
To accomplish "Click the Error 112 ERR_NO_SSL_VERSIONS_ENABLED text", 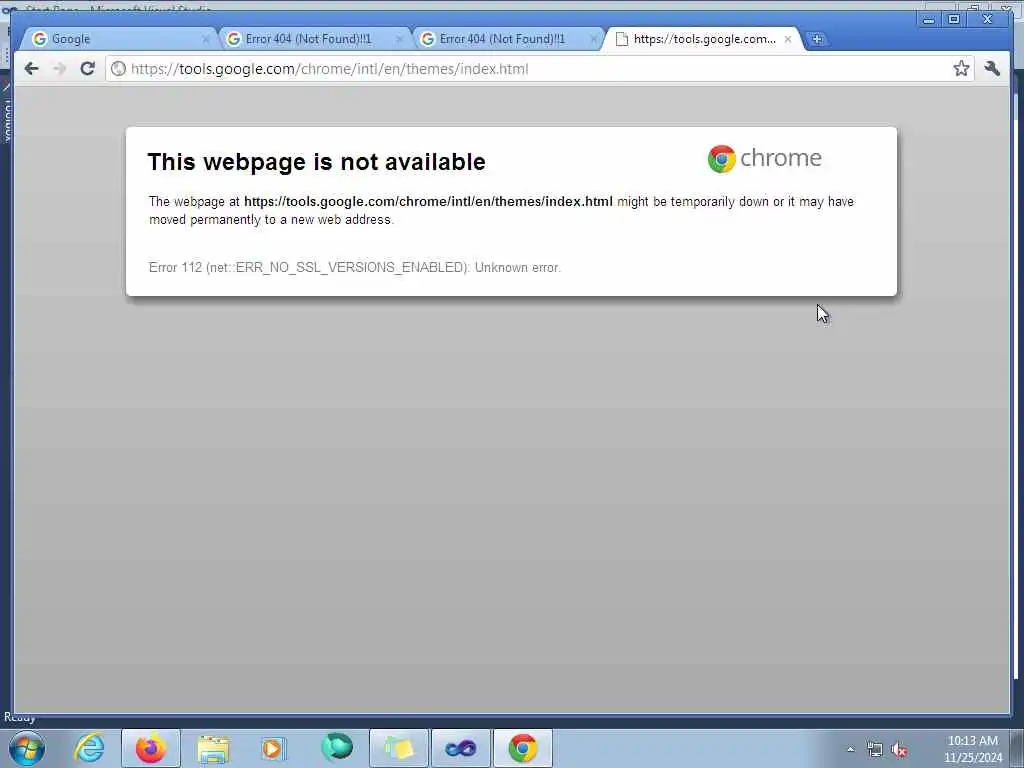I will (355, 267).
